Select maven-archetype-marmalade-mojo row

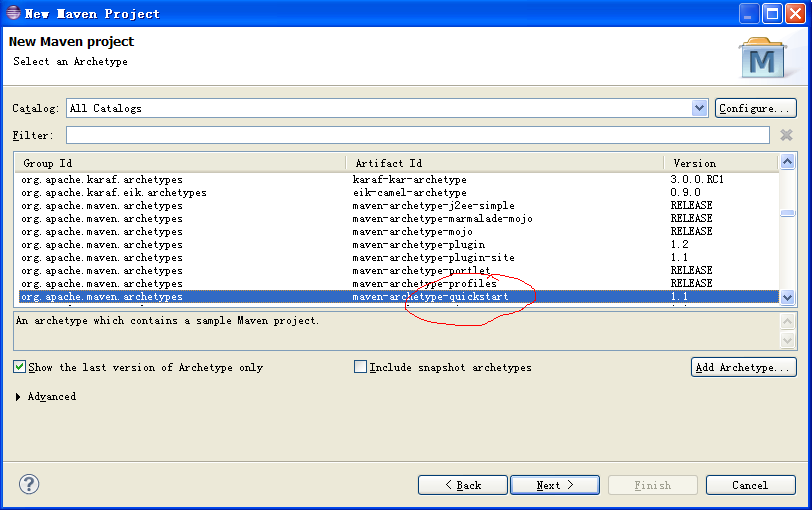(399, 218)
